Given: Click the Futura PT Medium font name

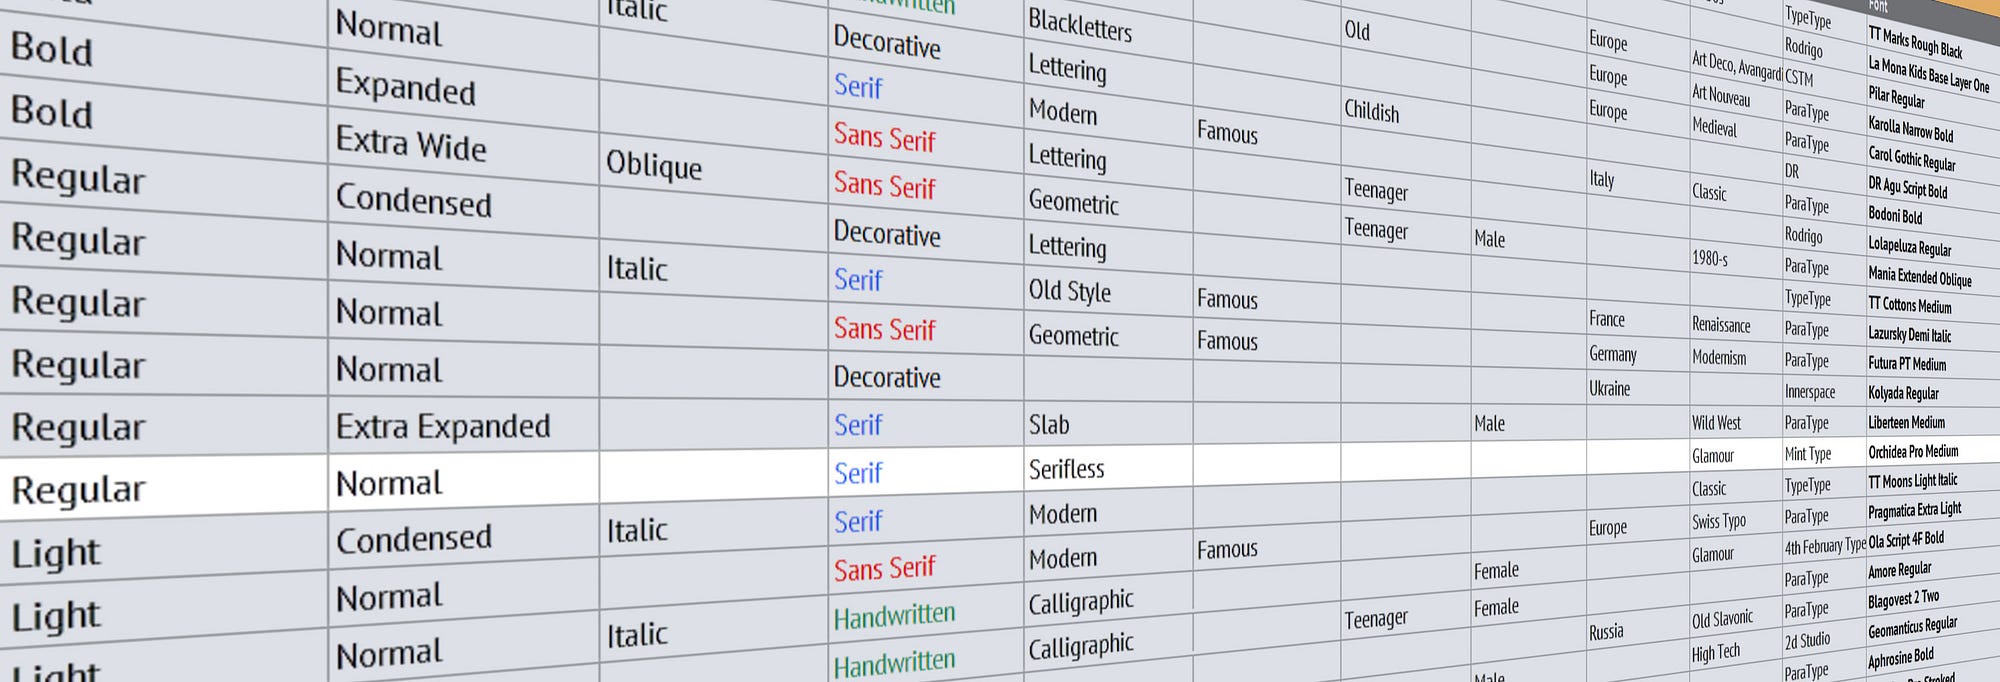Looking at the screenshot, I should [1907, 364].
